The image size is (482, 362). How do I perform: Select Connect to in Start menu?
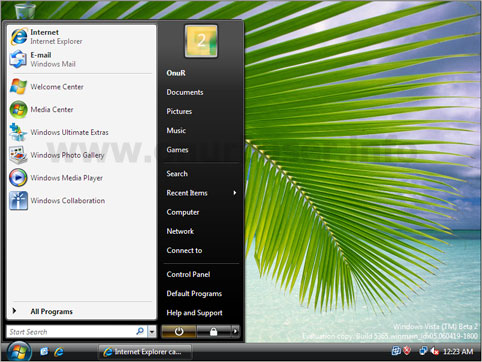pyautogui.click(x=184, y=250)
